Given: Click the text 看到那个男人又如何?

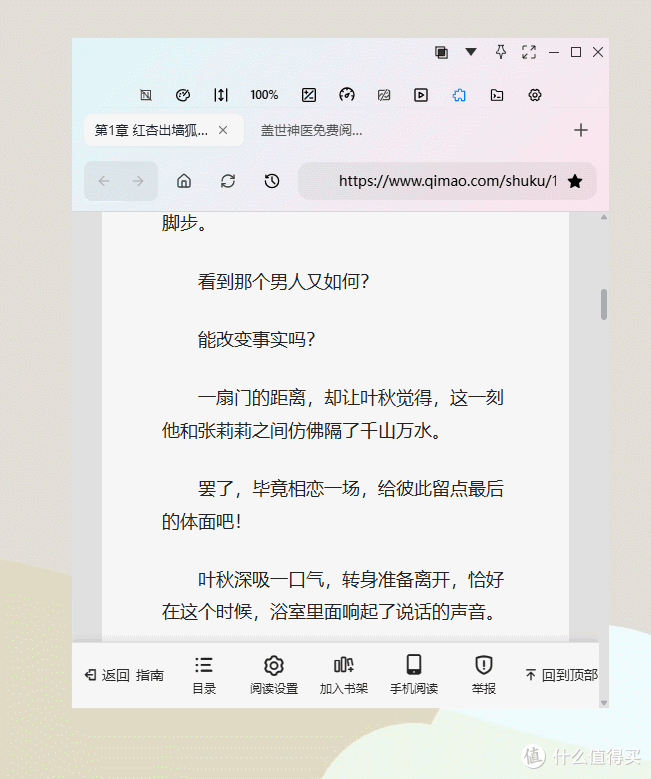Looking at the screenshot, I should point(283,282).
